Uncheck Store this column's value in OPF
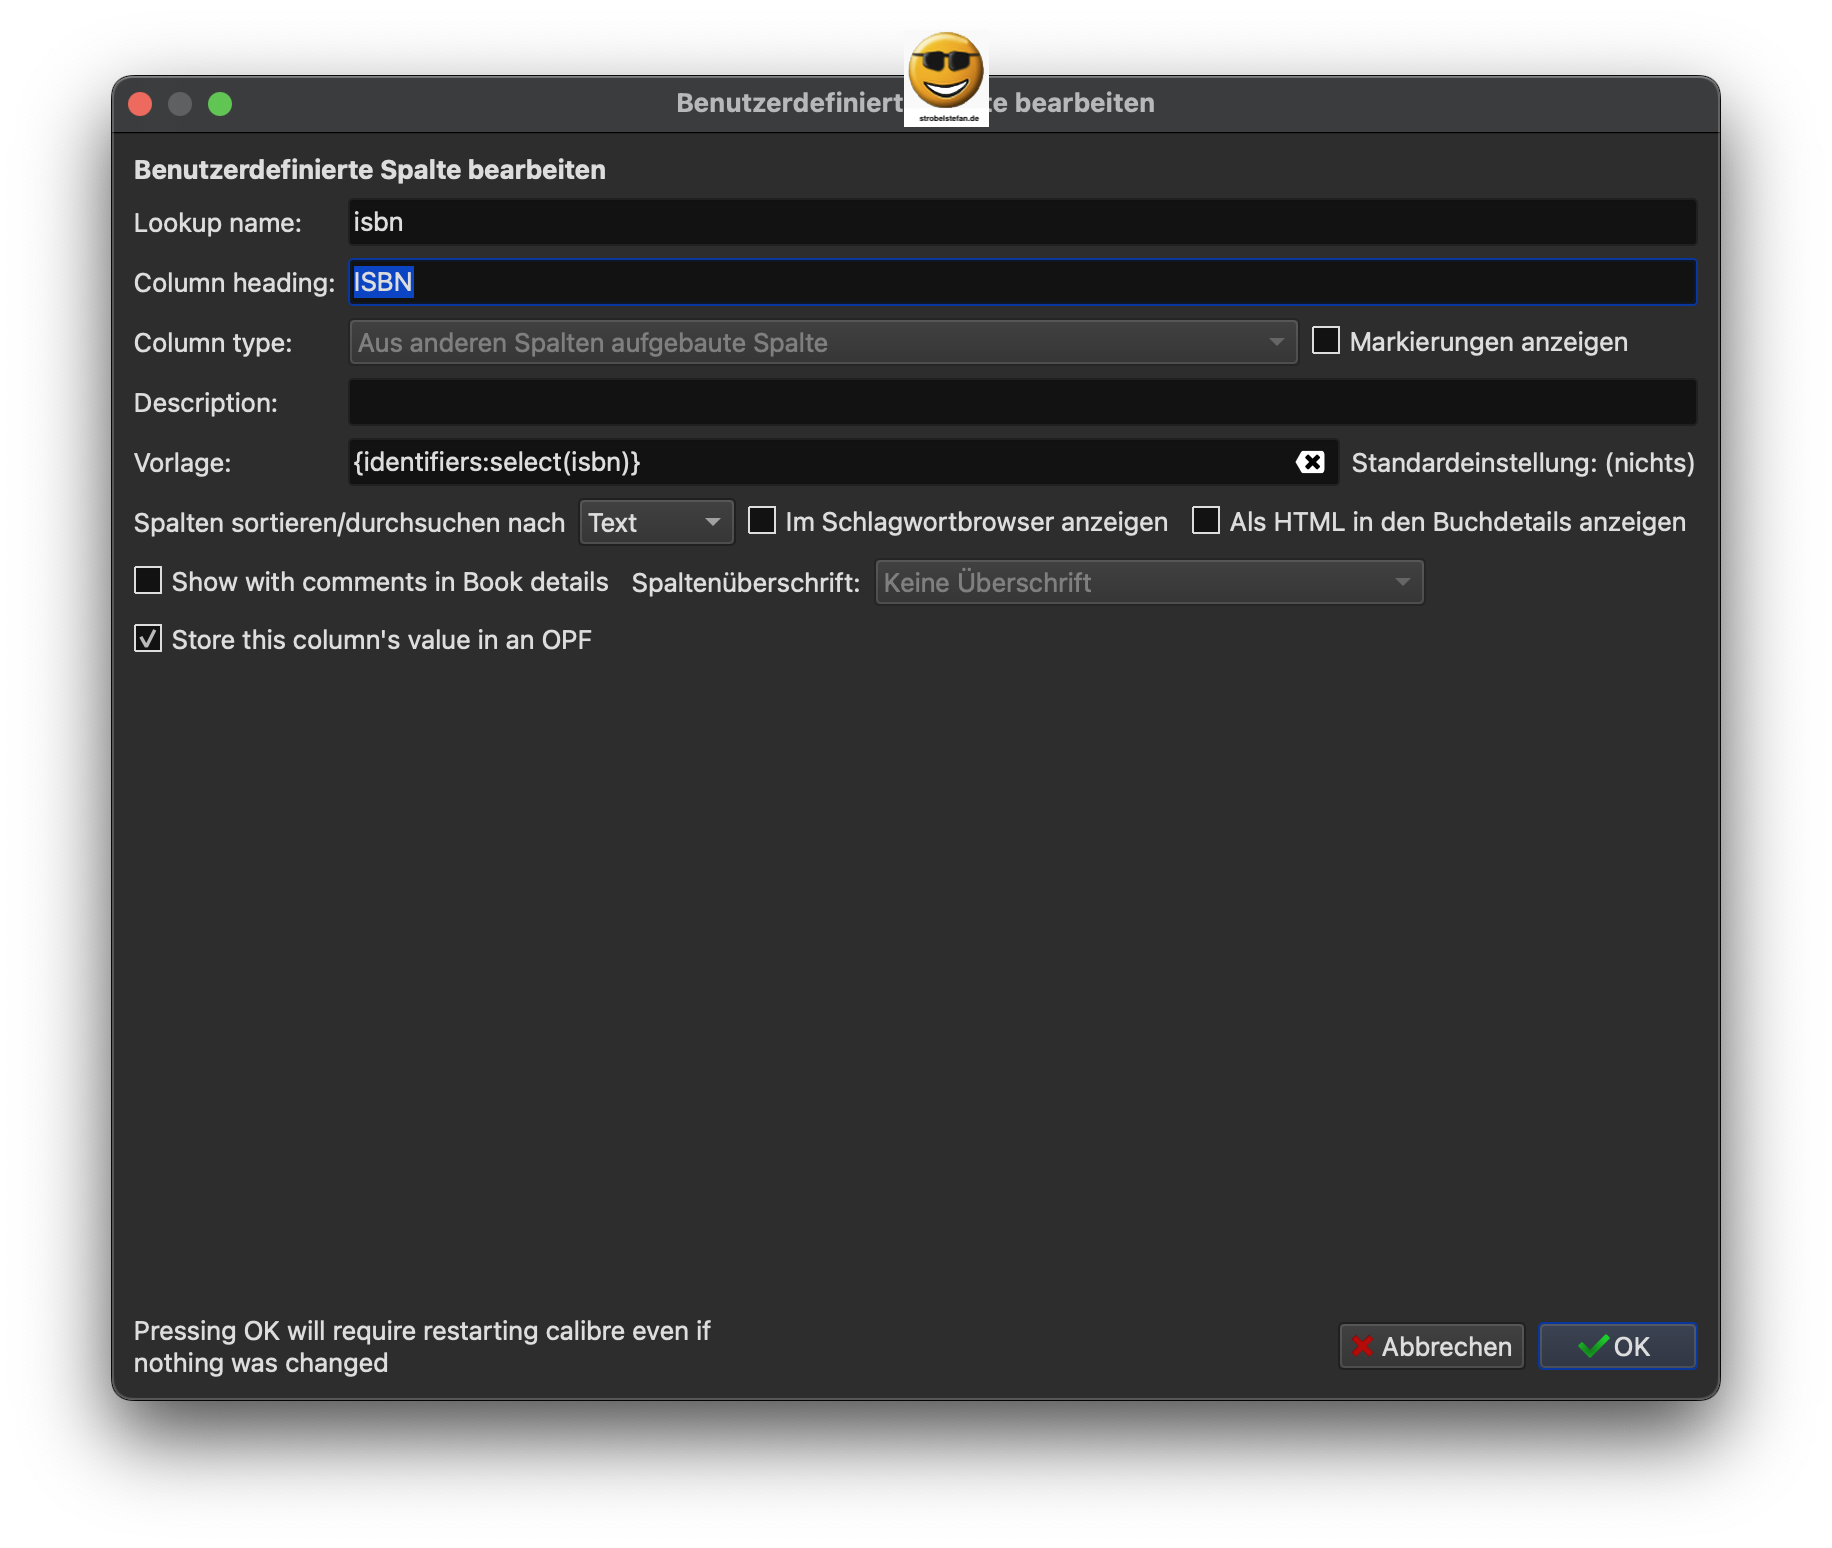The image size is (1832, 1548). tap(148, 639)
